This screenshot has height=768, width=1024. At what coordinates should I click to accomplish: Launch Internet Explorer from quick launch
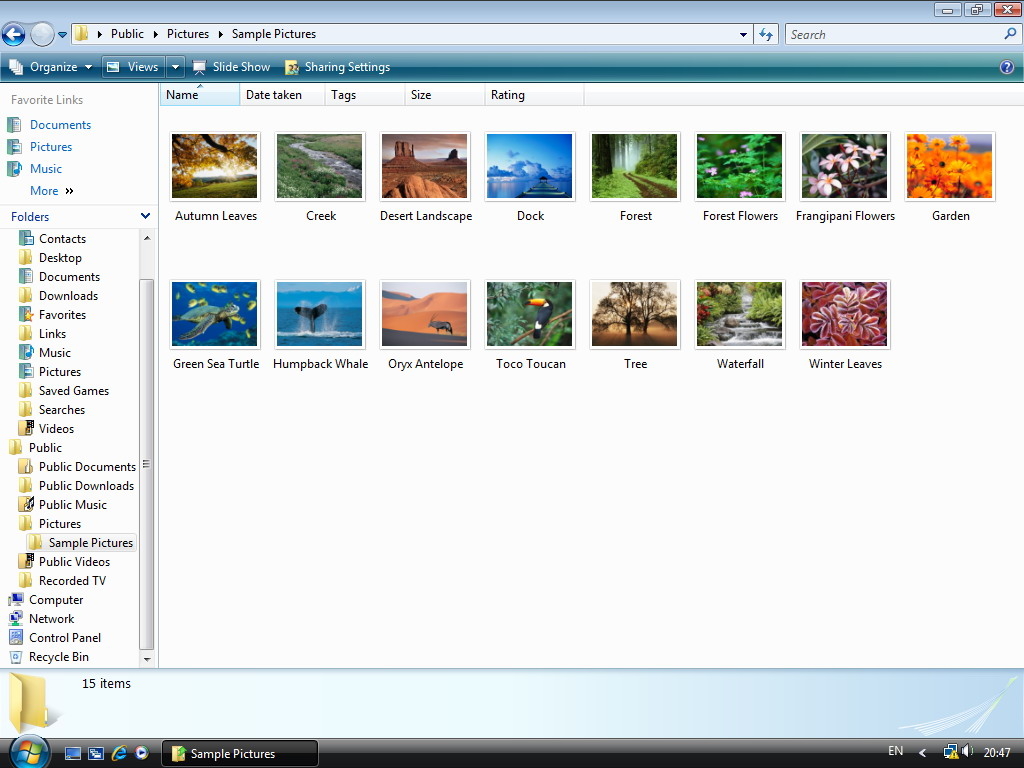pos(119,753)
